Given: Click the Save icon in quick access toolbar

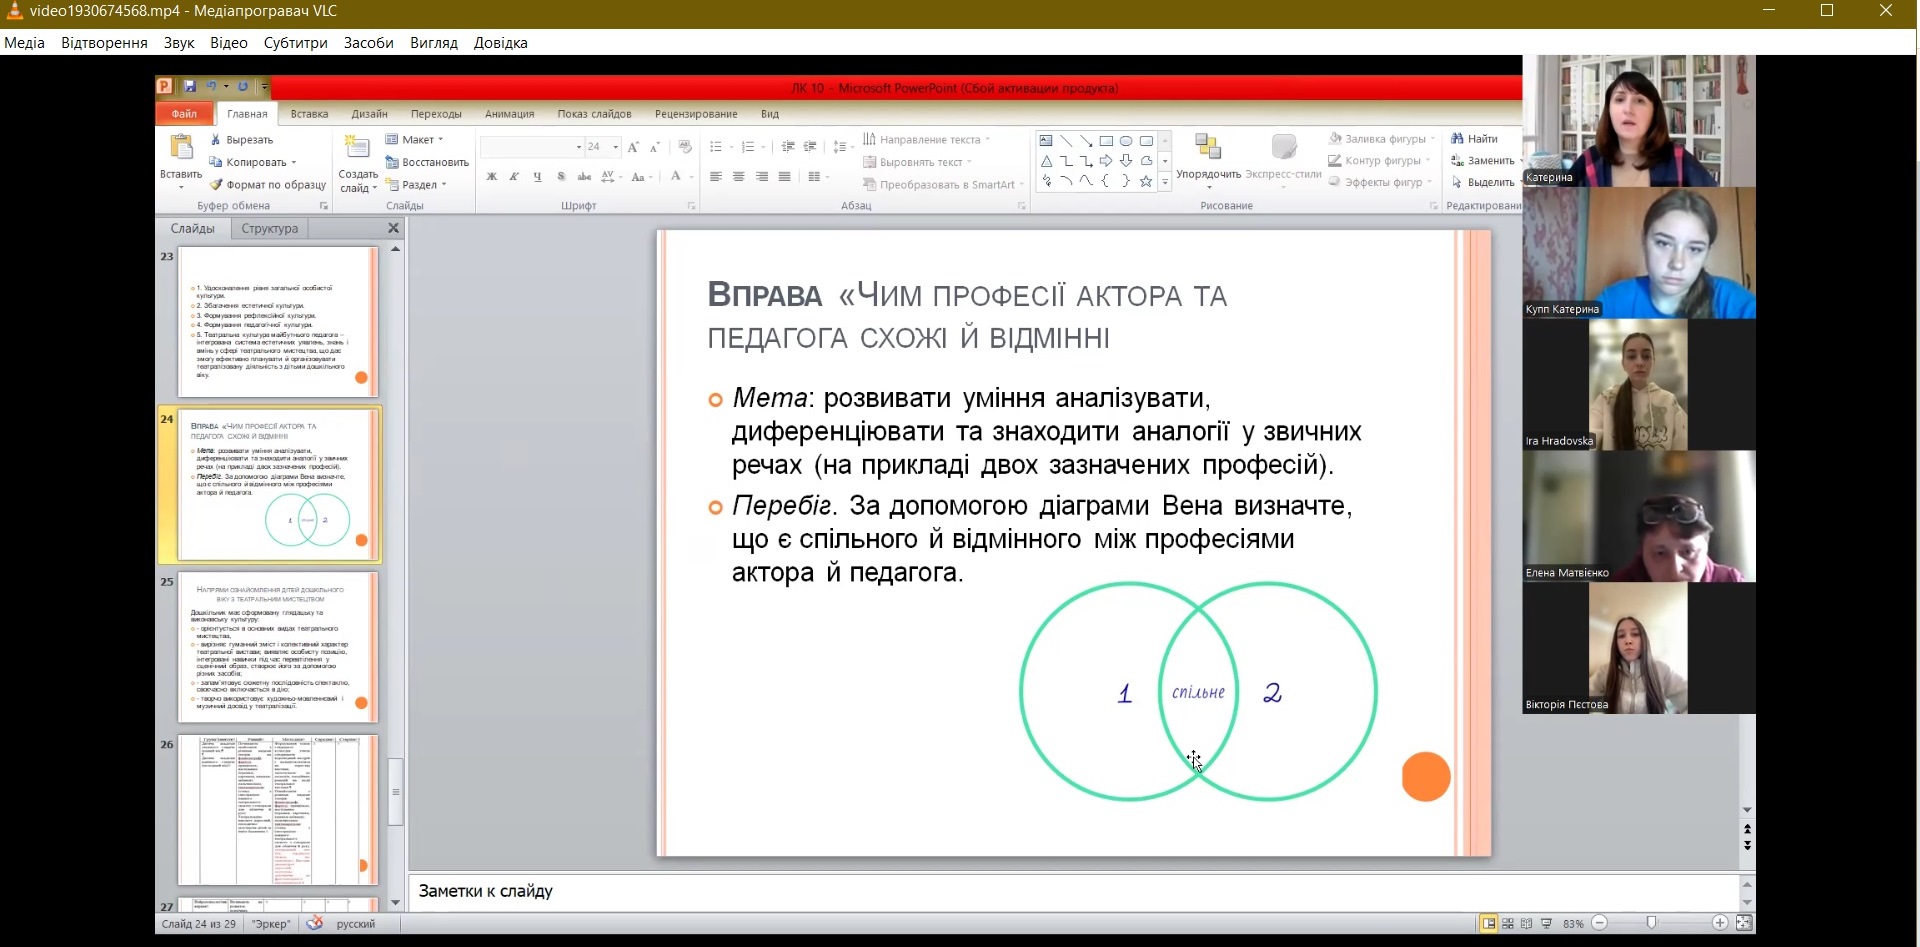Looking at the screenshot, I should coord(190,87).
